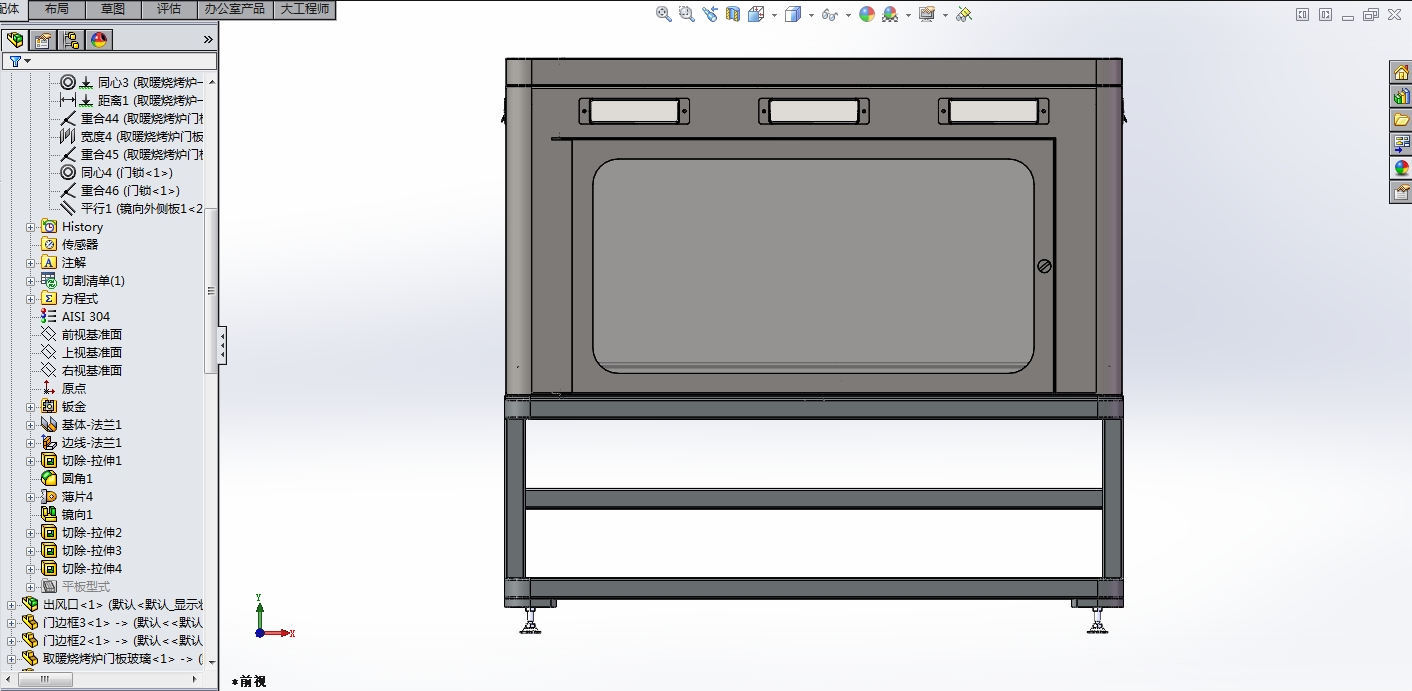The height and width of the screenshot is (691, 1412).
Task: Select the 原点 origin item
Action: click(x=64, y=388)
